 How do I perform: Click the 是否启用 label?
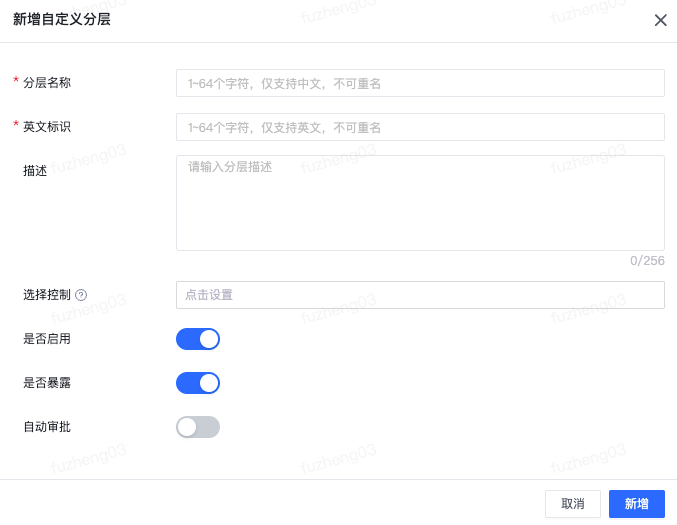click(47, 339)
